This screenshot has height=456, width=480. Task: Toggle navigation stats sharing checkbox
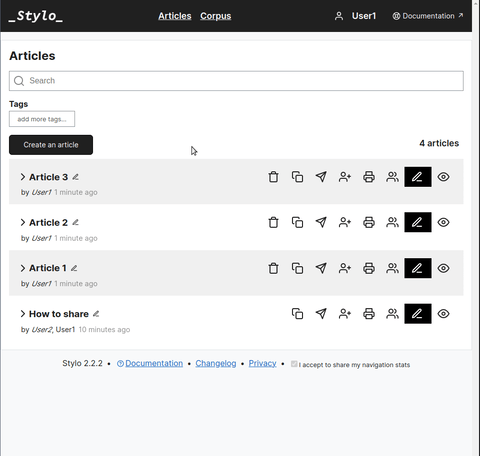294,364
